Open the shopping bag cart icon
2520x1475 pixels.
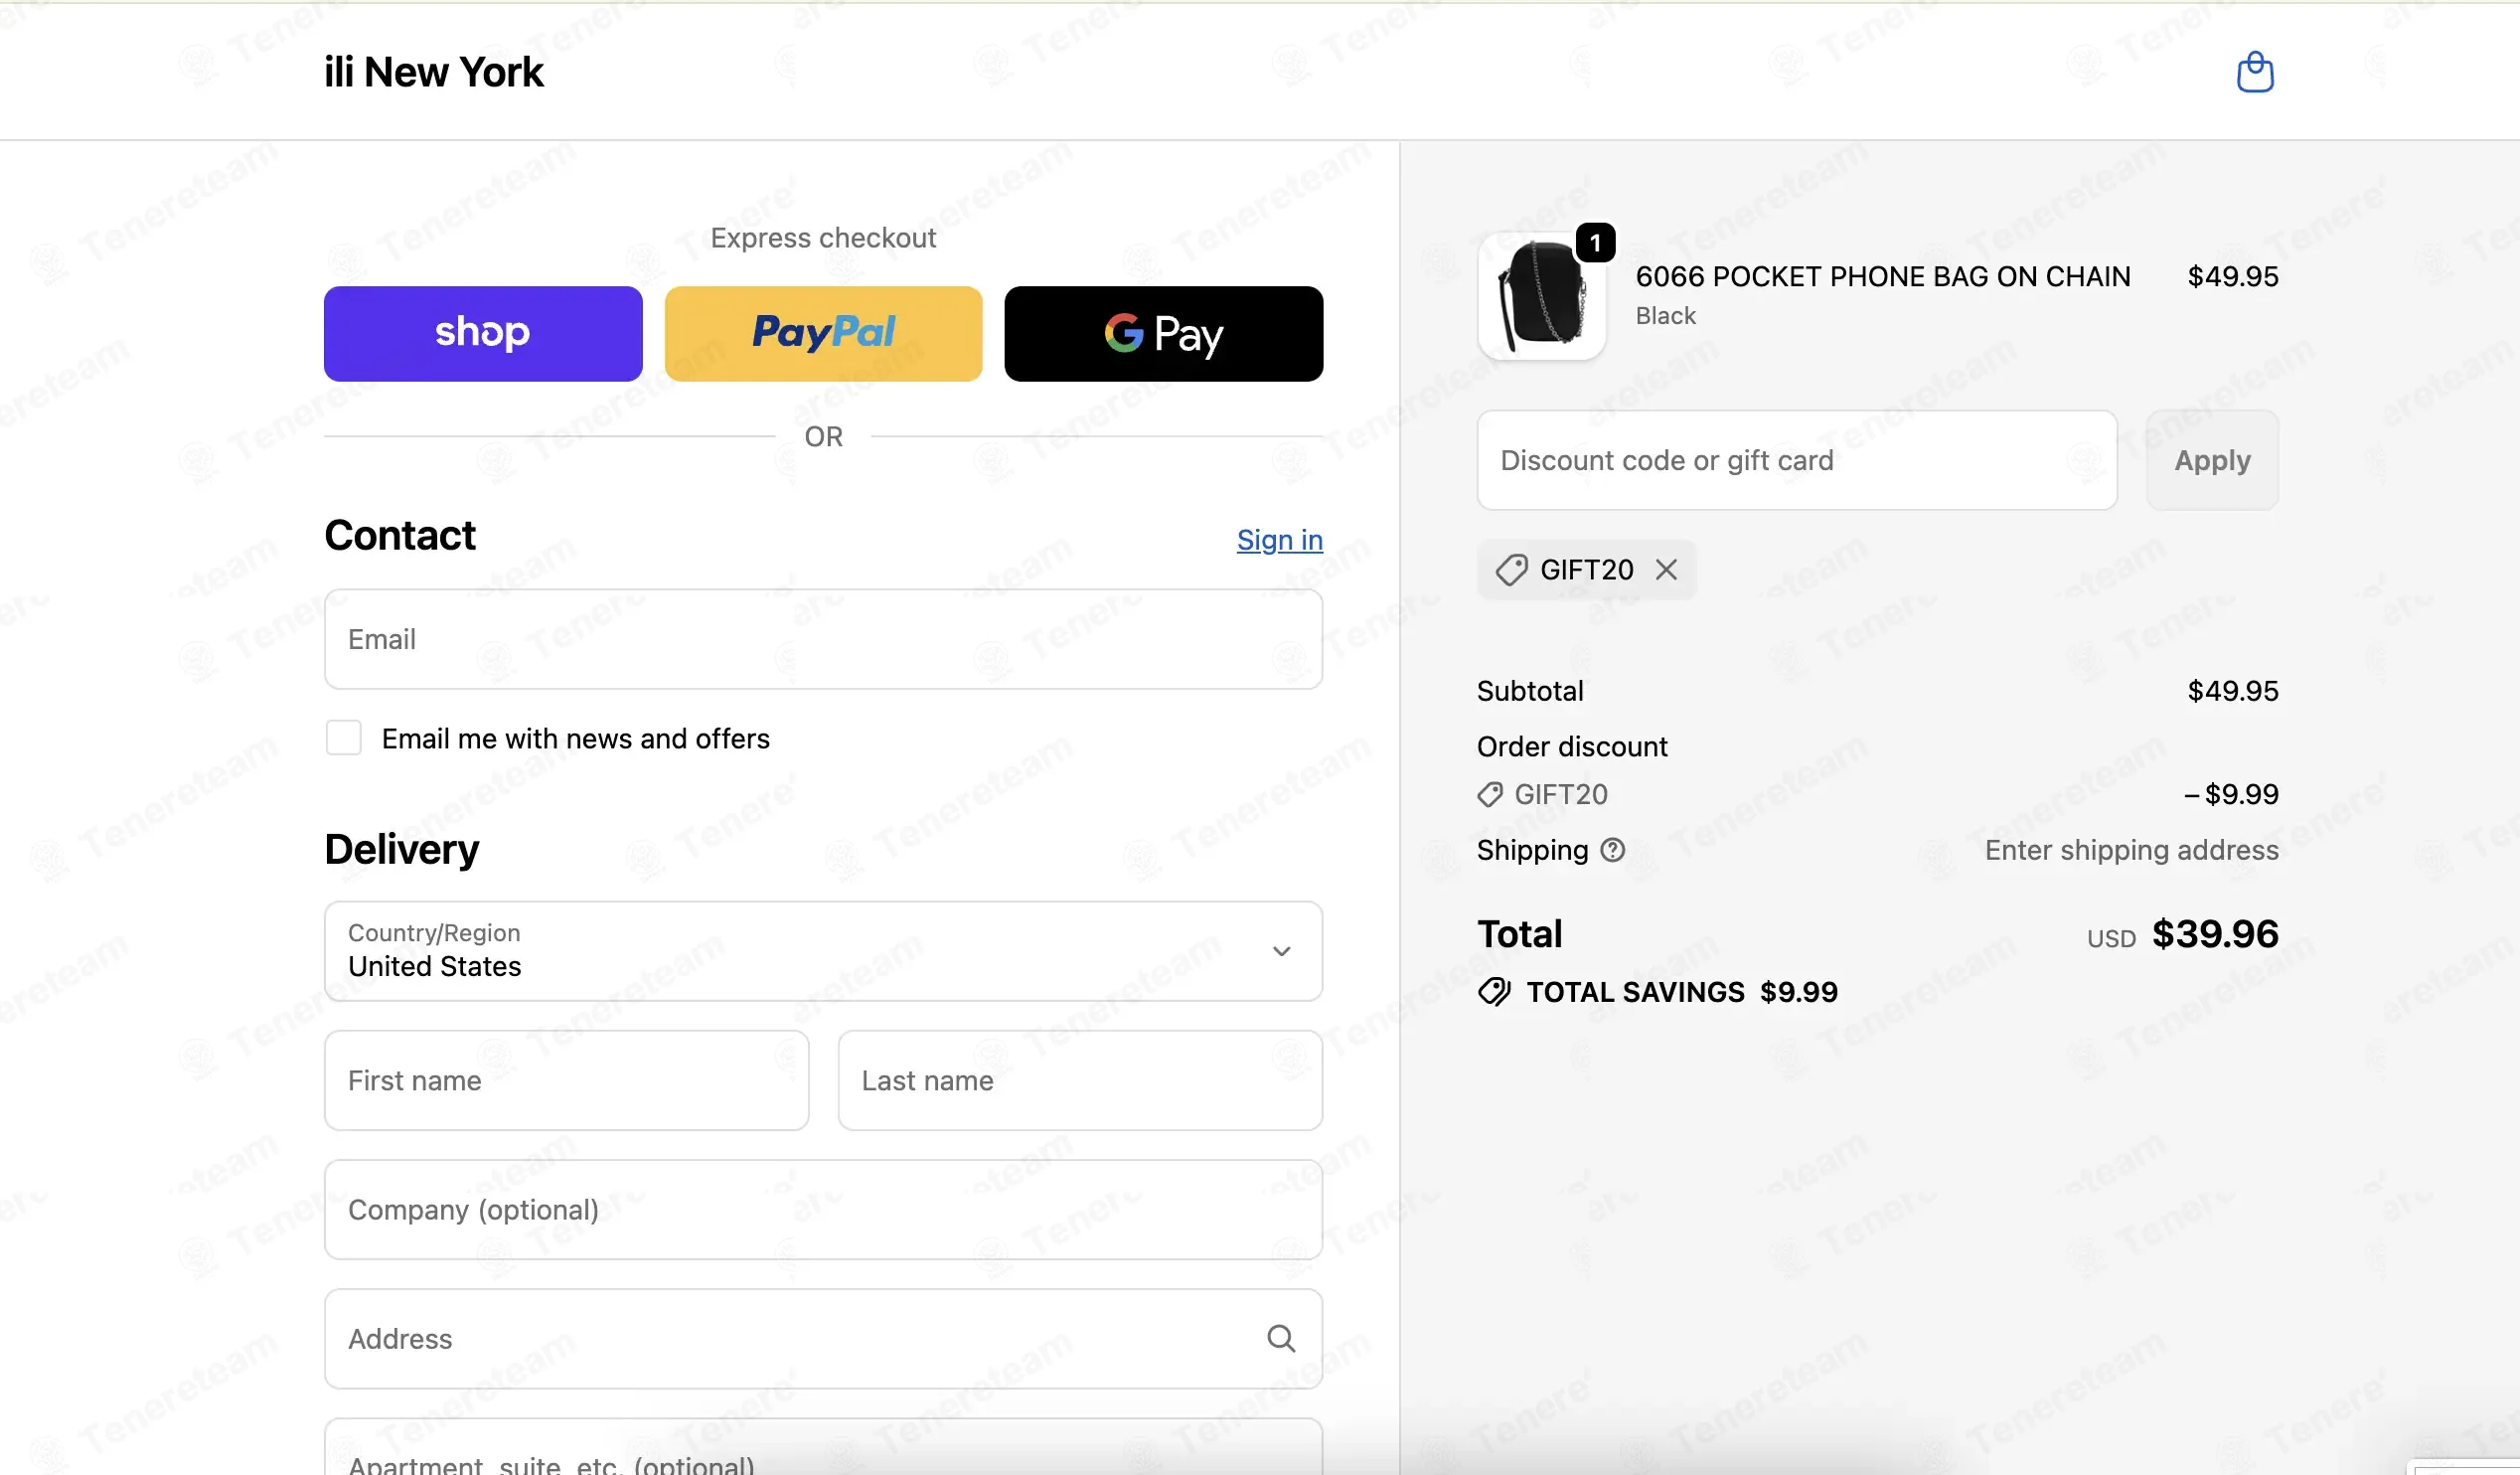point(2255,72)
